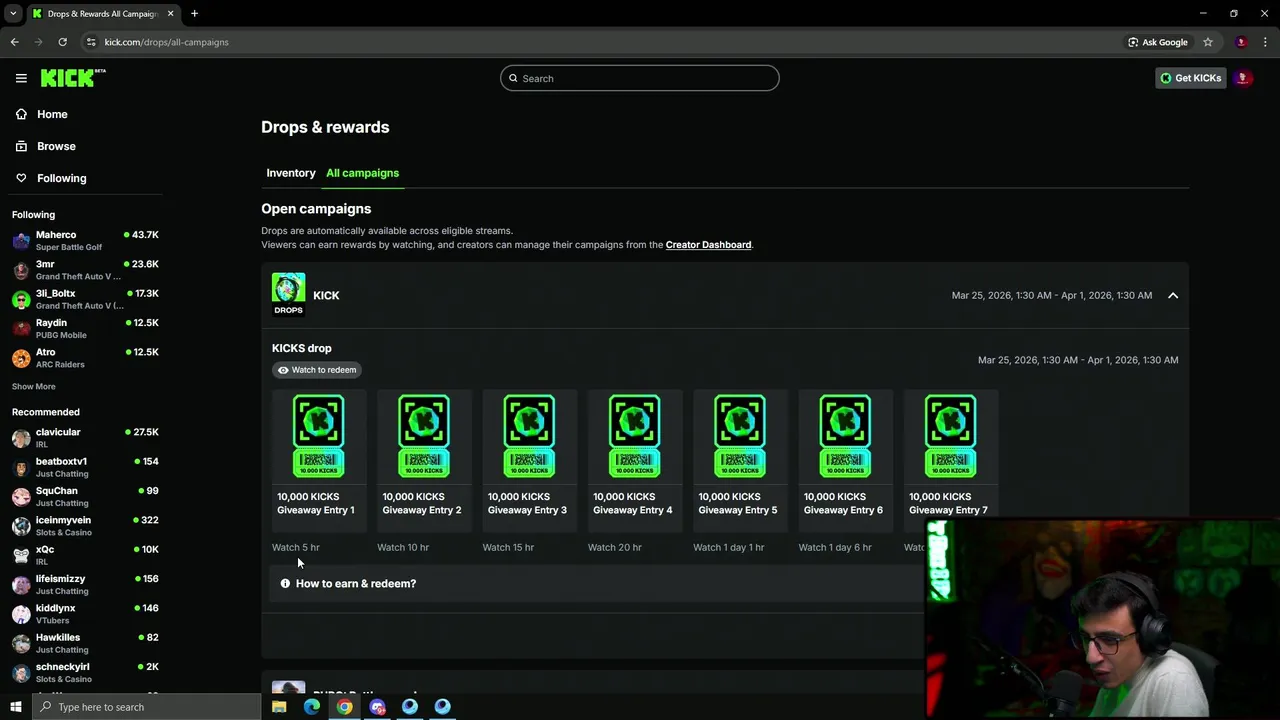This screenshot has width=1280, height=720.
Task: Collapse the KICK campaign chevron
Action: (x=1173, y=295)
